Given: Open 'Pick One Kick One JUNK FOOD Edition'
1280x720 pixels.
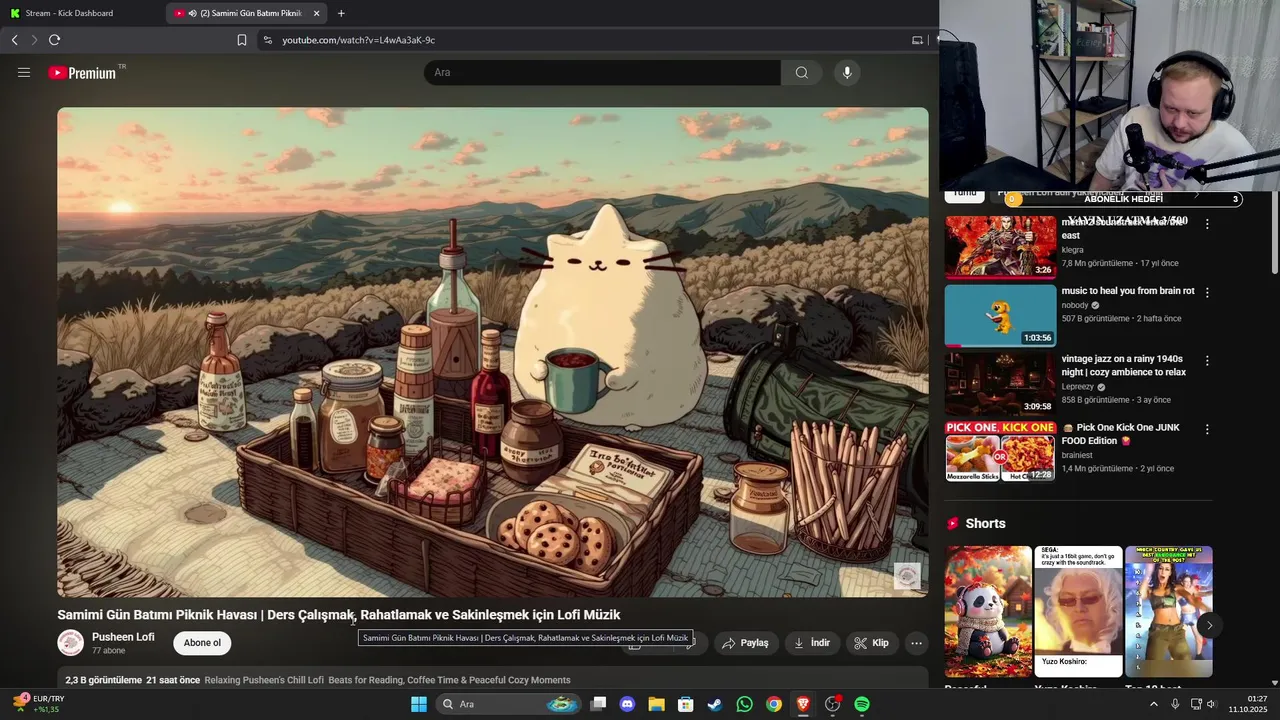Looking at the screenshot, I should [x=1121, y=434].
